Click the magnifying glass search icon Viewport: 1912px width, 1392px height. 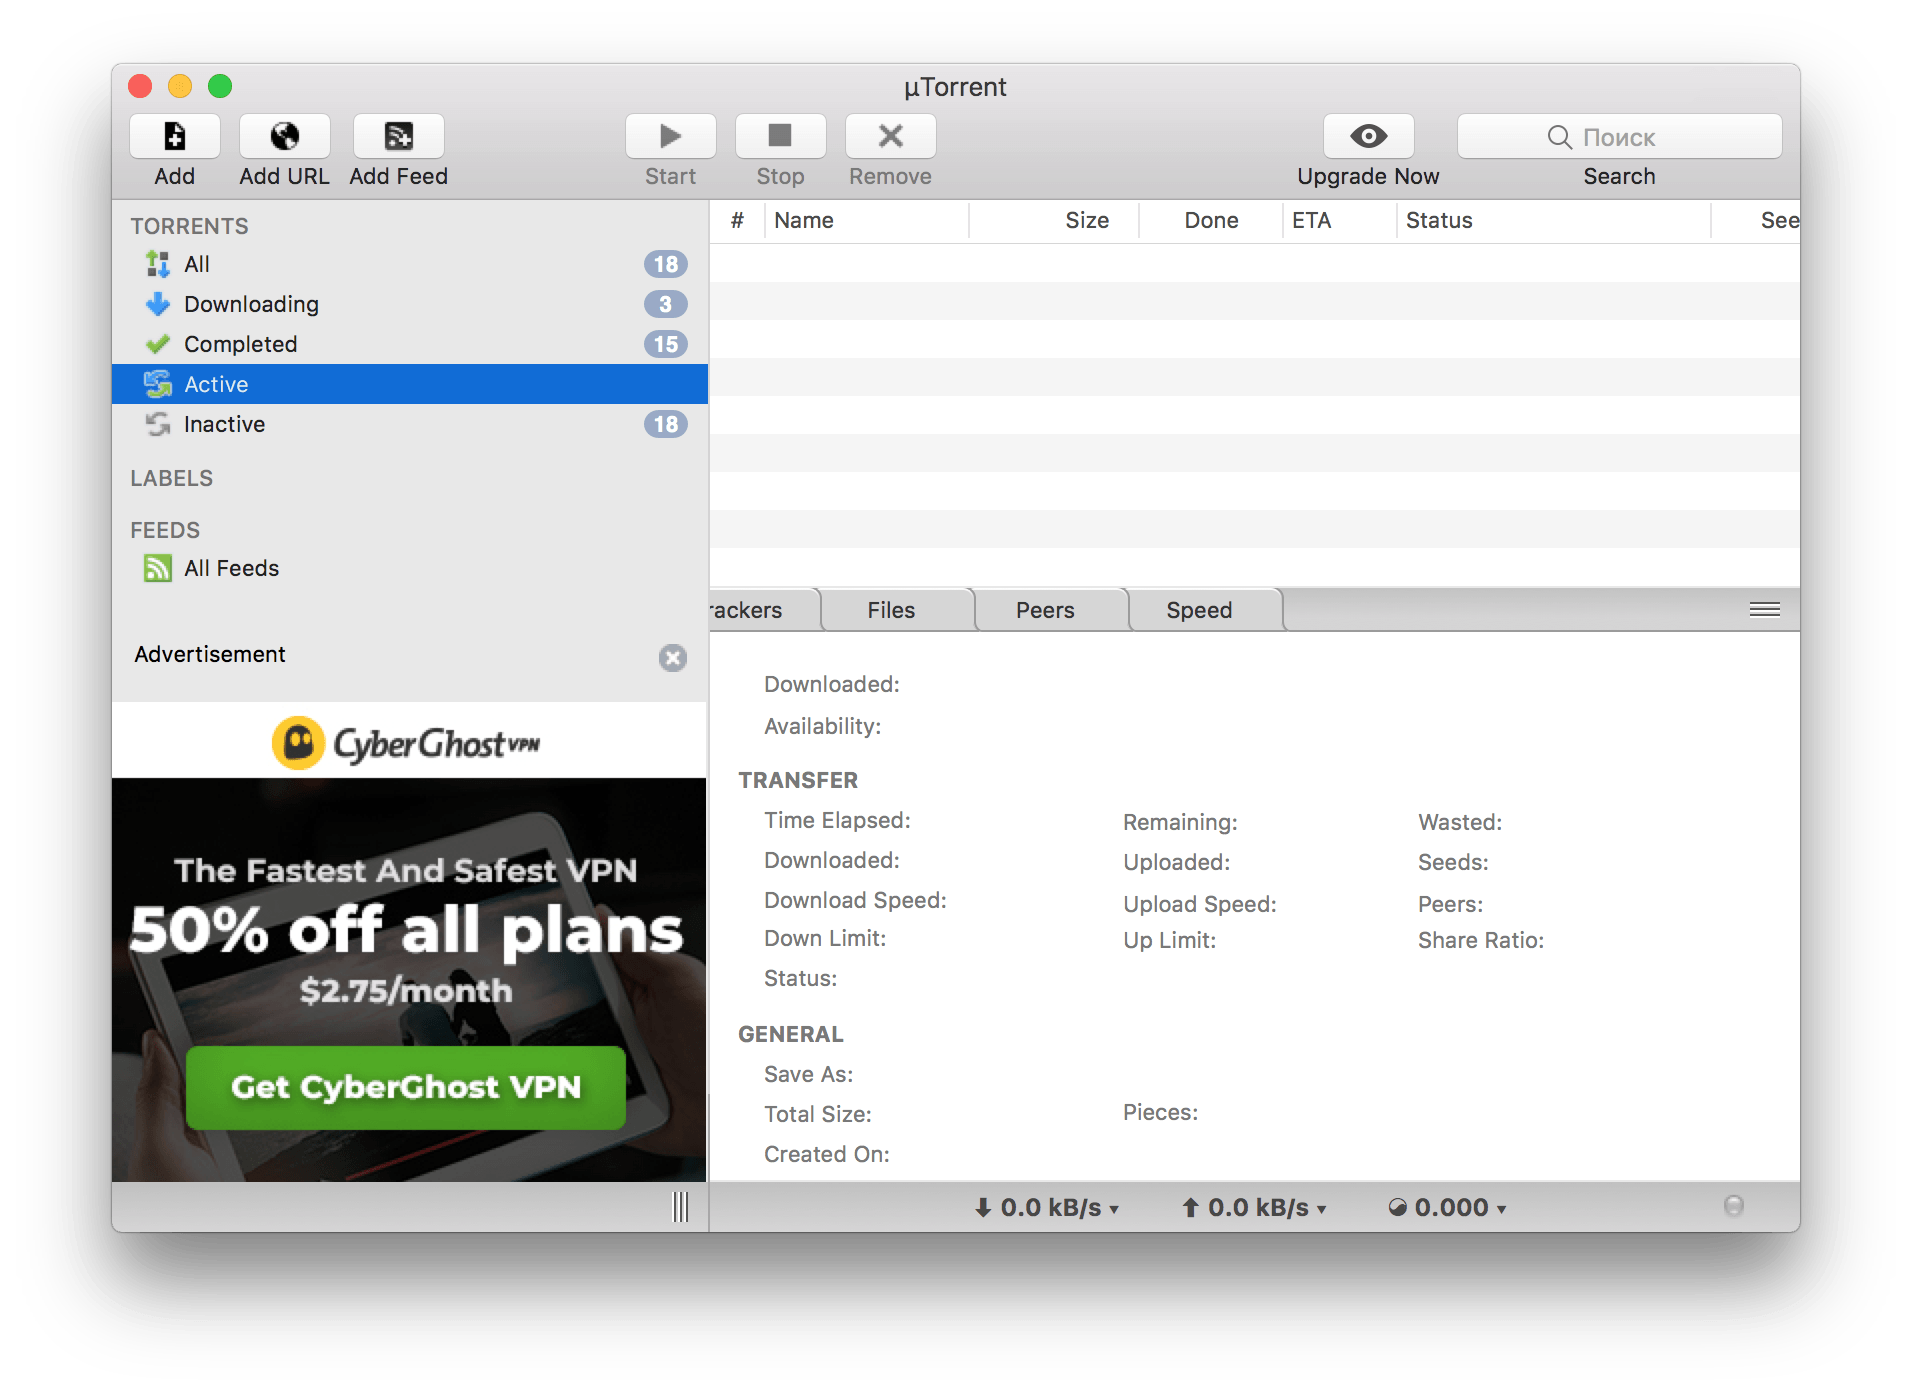coord(1559,137)
